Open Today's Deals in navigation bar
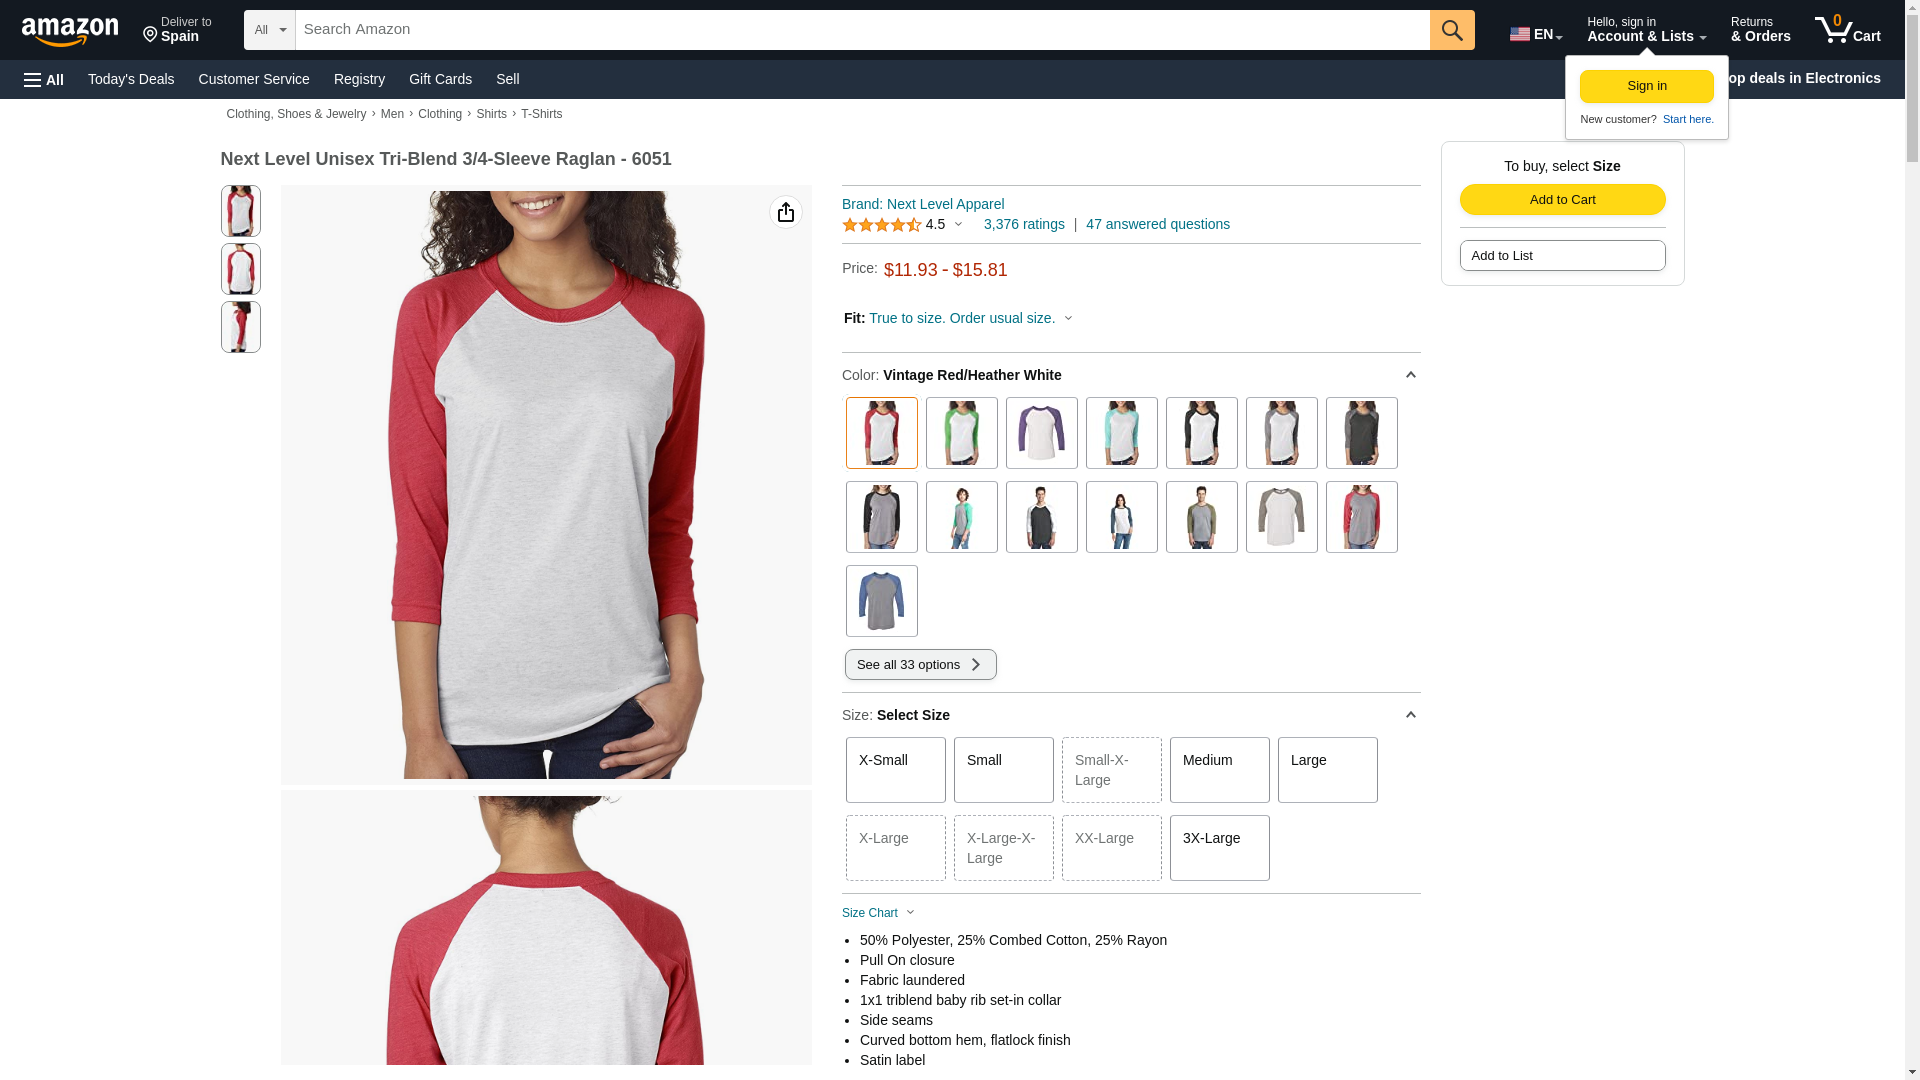1920x1080 pixels. tap(131, 79)
